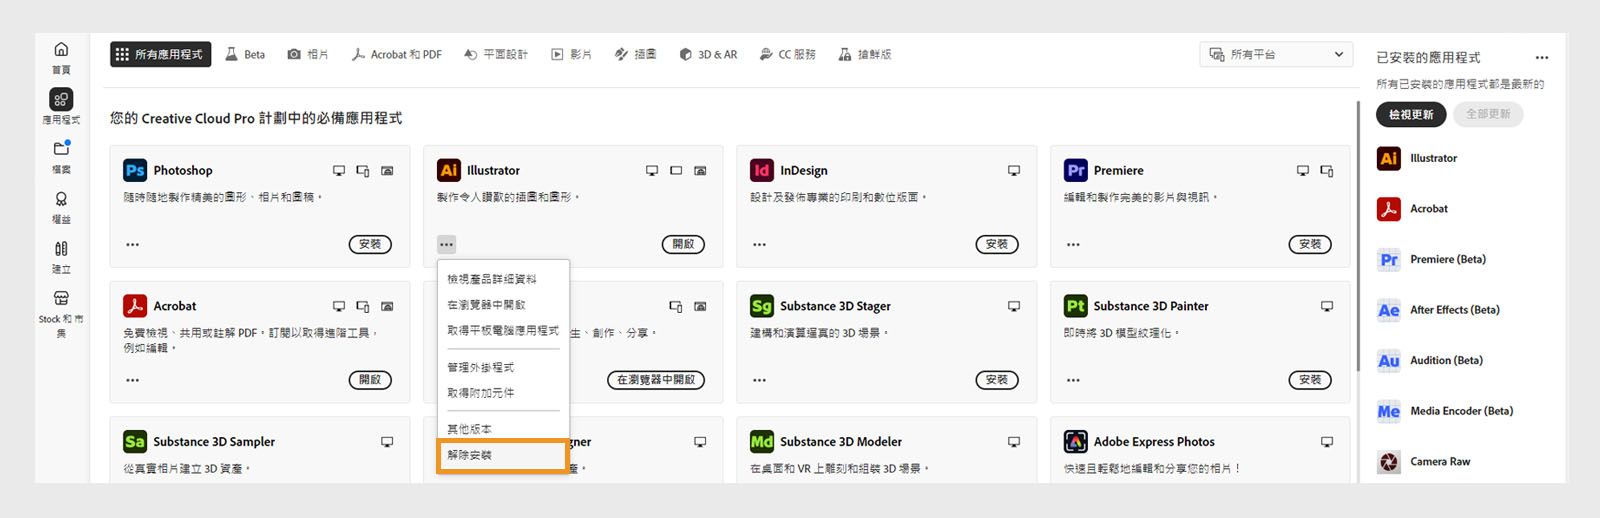The image size is (1600, 518).
Task: Click installed list Media Encoder (Beta) icon
Action: click(1389, 411)
